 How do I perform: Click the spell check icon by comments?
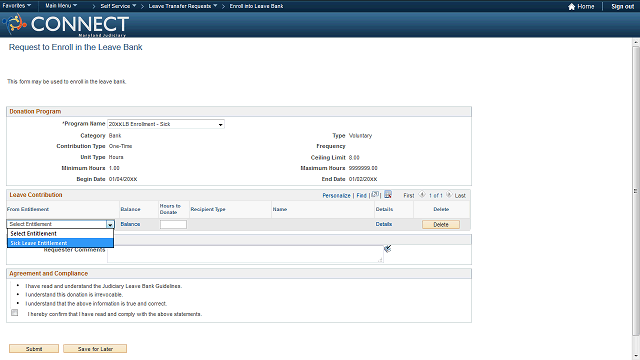[387, 249]
